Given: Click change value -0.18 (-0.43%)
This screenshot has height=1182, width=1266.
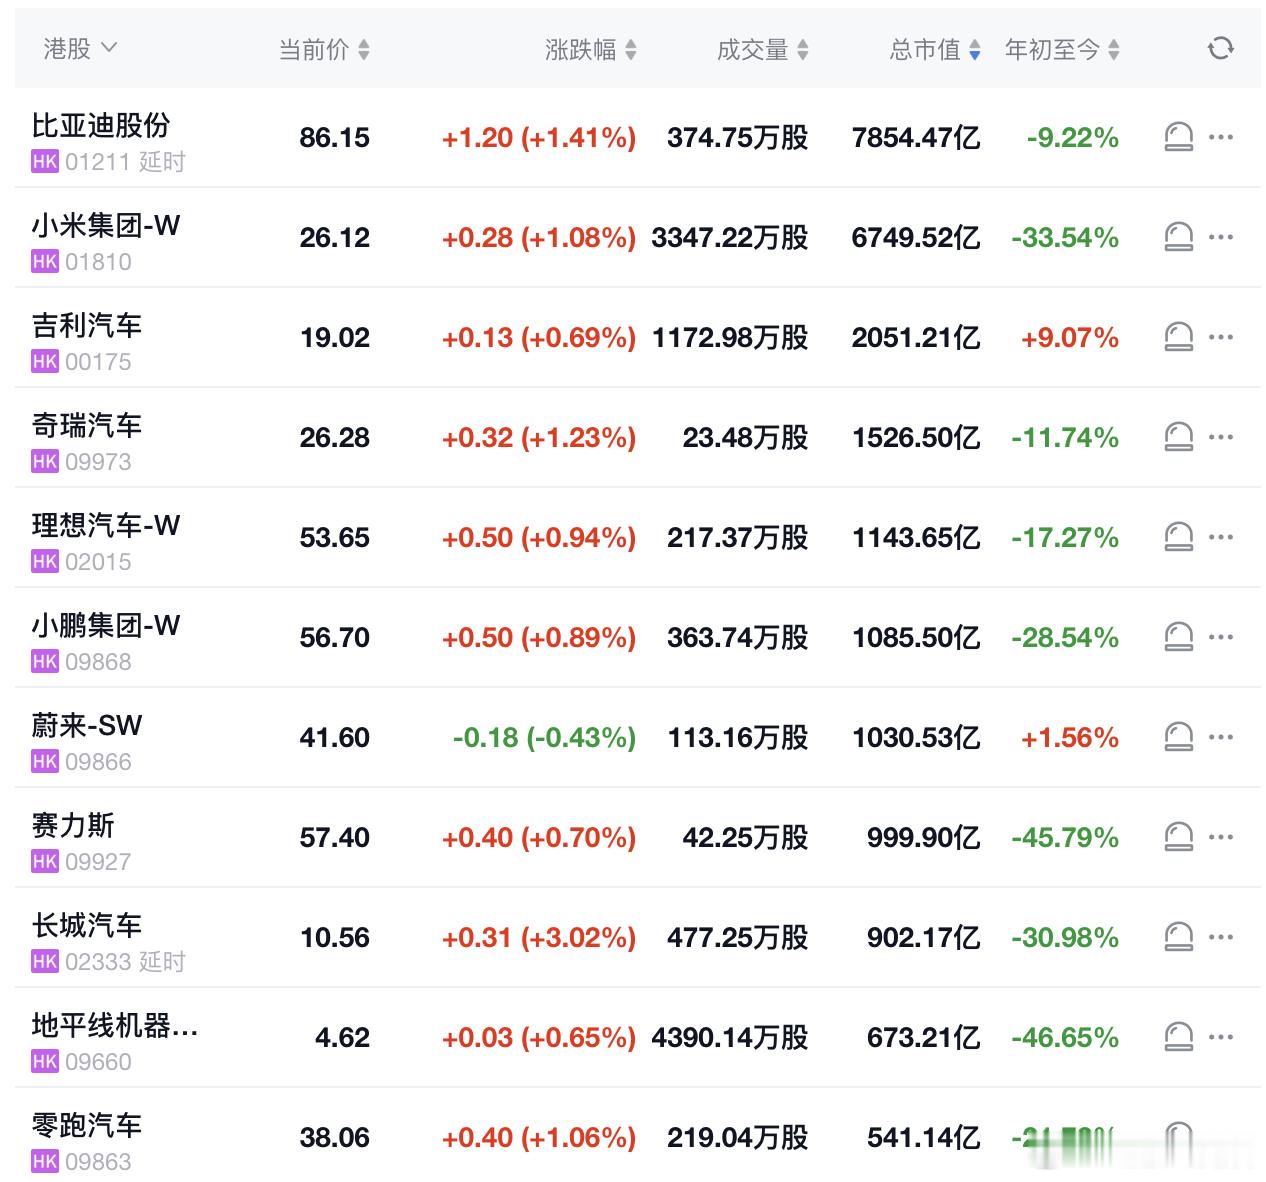Looking at the screenshot, I should [x=544, y=737].
